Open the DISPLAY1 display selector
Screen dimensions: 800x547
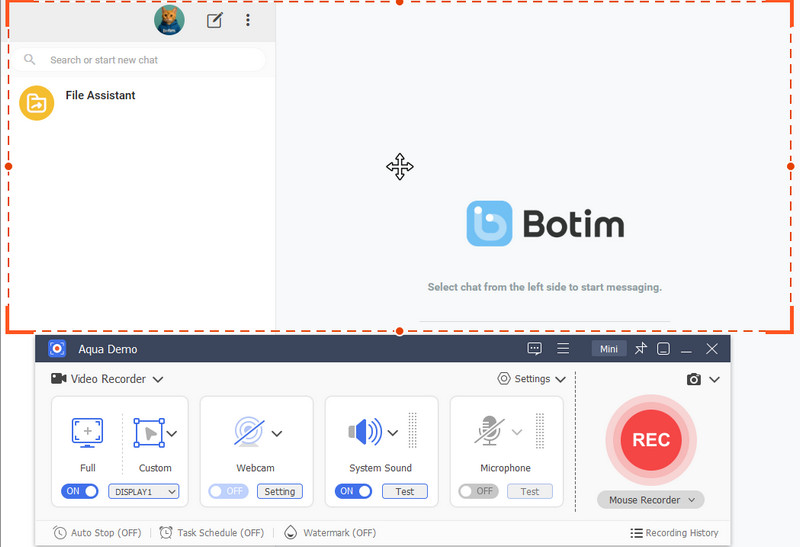[x=144, y=492]
